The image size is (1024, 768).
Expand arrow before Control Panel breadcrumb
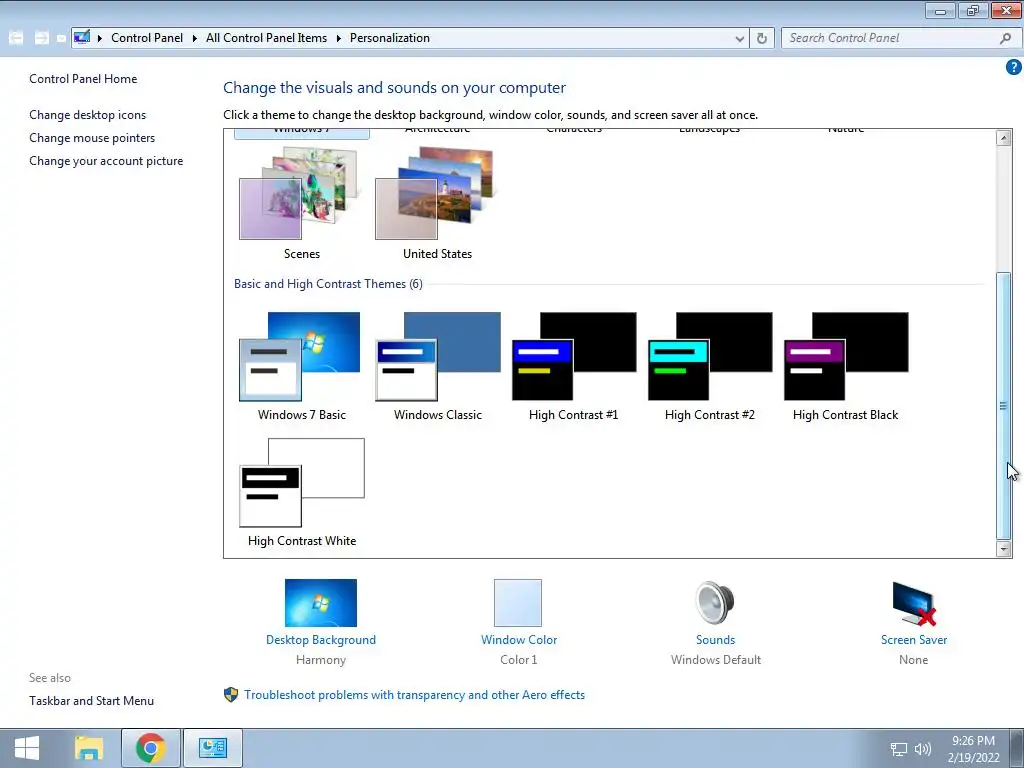(x=100, y=39)
